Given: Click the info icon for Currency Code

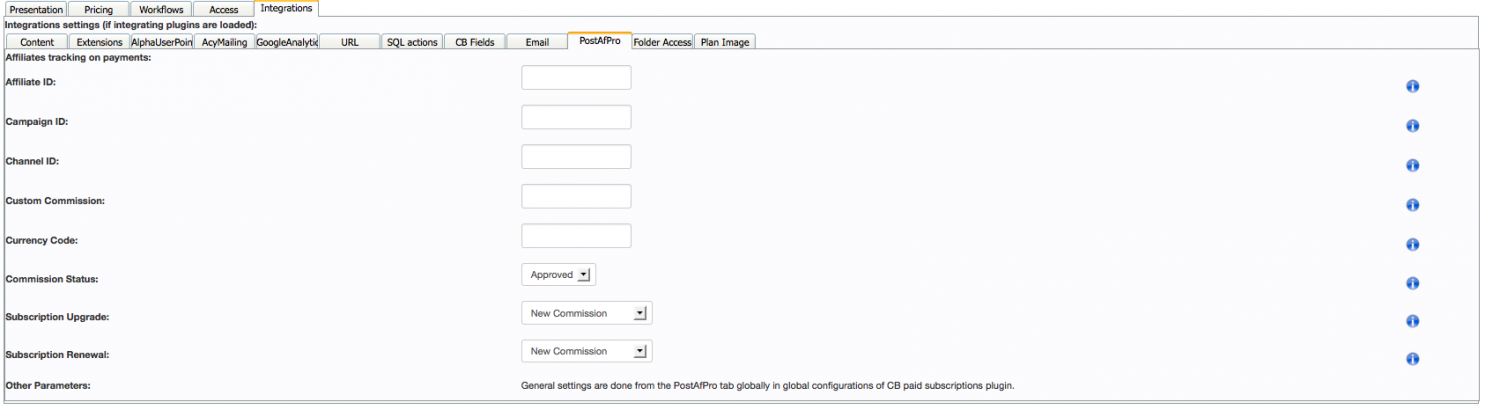Looking at the screenshot, I should coord(1412,244).
